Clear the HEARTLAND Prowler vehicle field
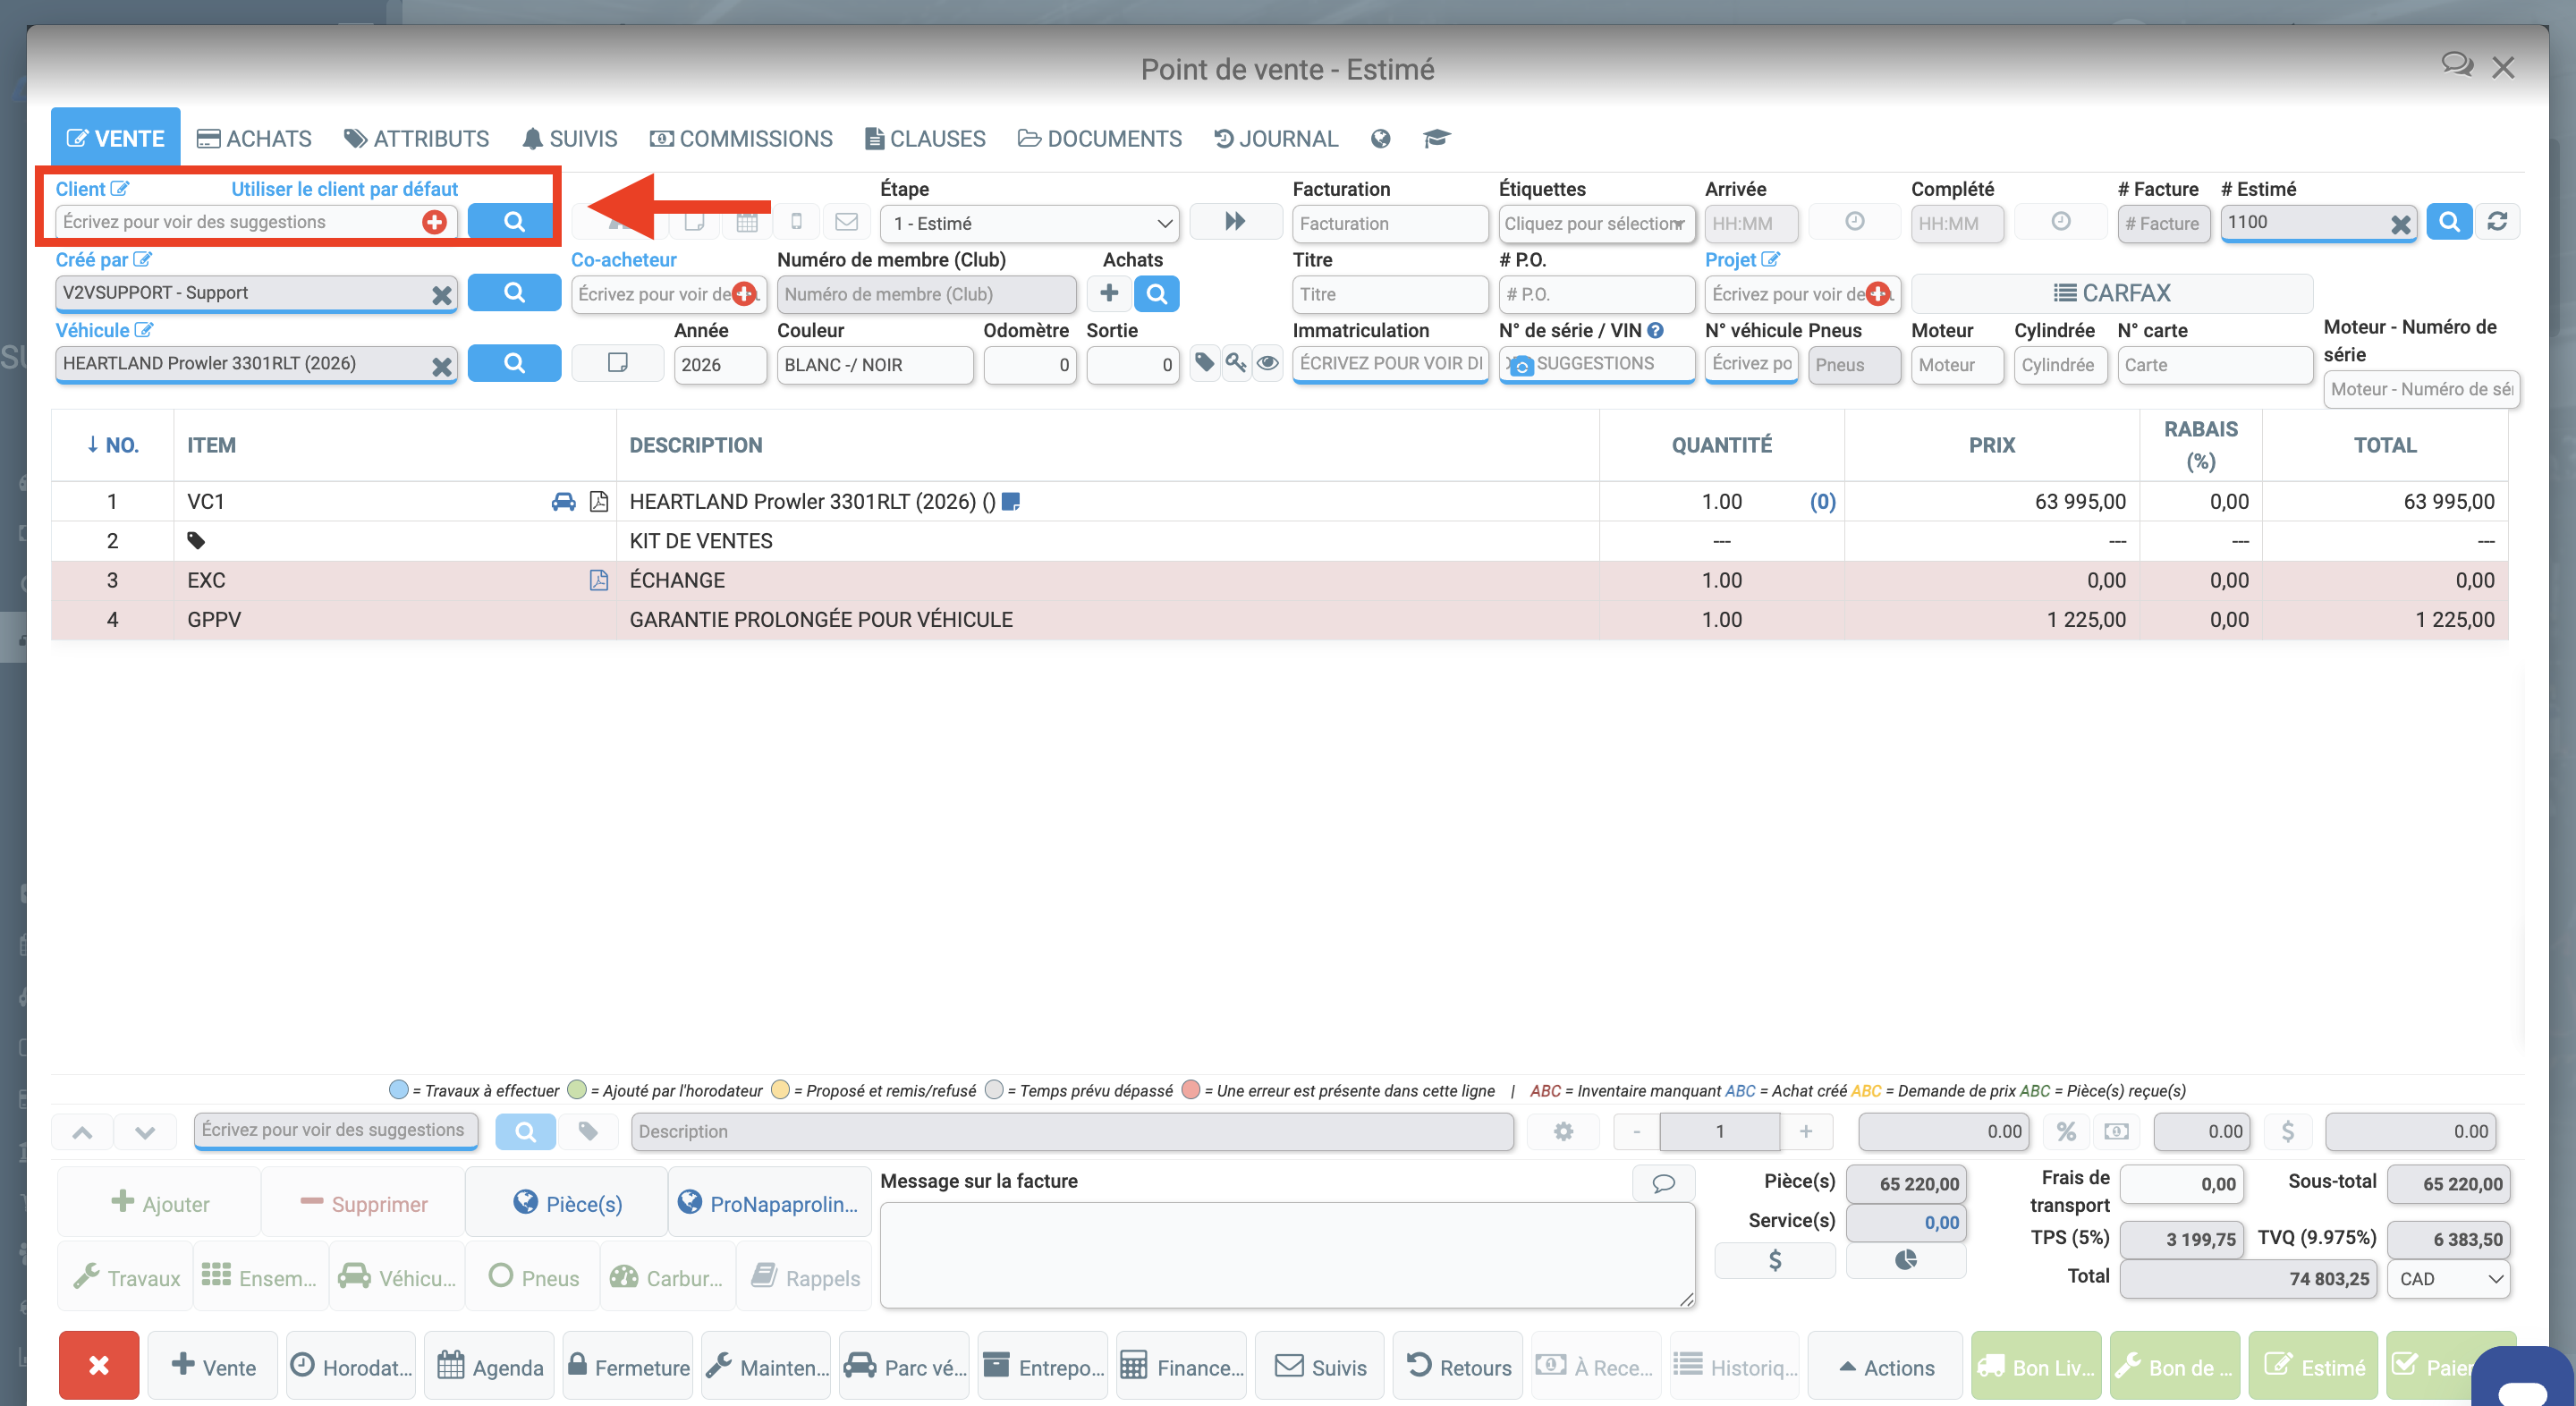 click(441, 366)
